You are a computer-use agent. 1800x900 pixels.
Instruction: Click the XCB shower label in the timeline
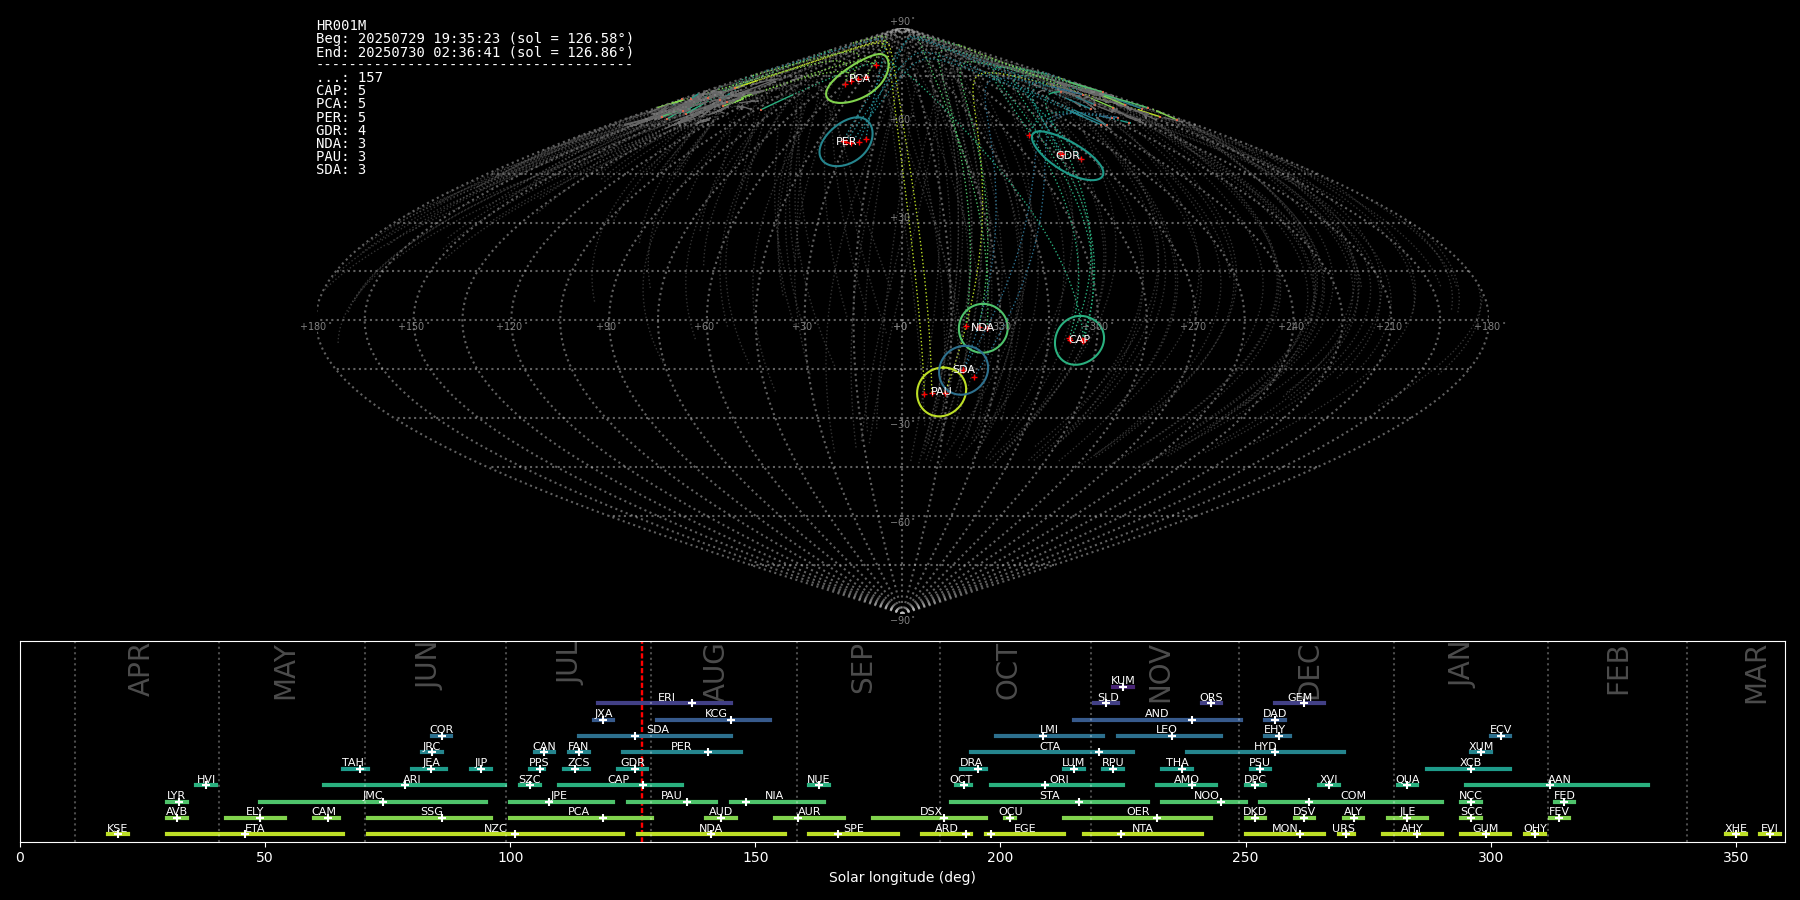pyautogui.click(x=1470, y=763)
